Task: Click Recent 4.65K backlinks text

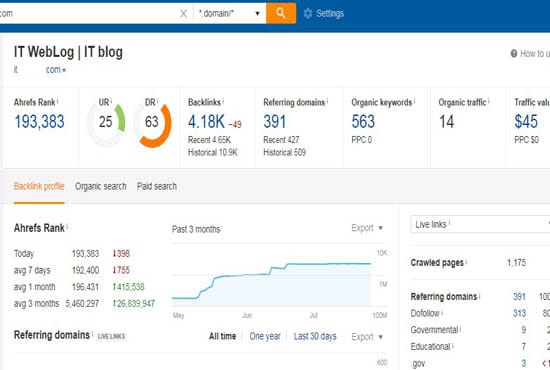Action: point(209,140)
